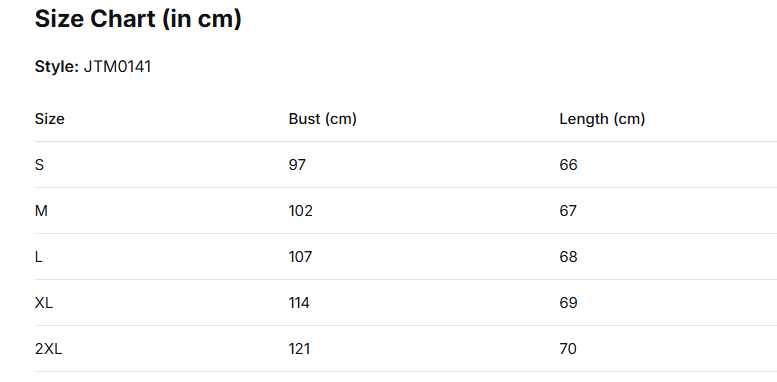
Task: Click the bust value 102
Action: 301,211
